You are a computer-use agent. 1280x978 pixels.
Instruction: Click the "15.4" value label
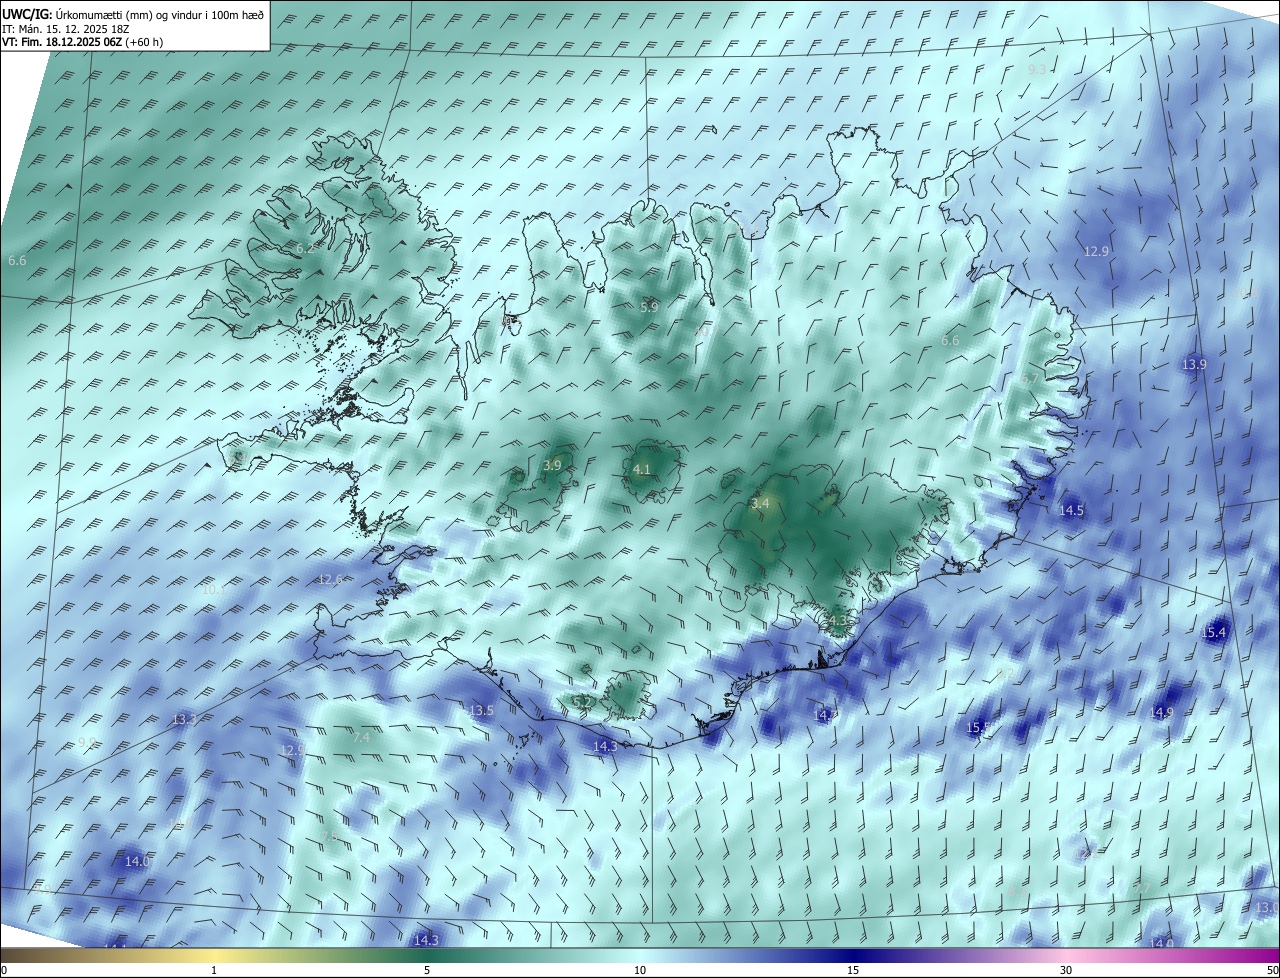(1213, 632)
